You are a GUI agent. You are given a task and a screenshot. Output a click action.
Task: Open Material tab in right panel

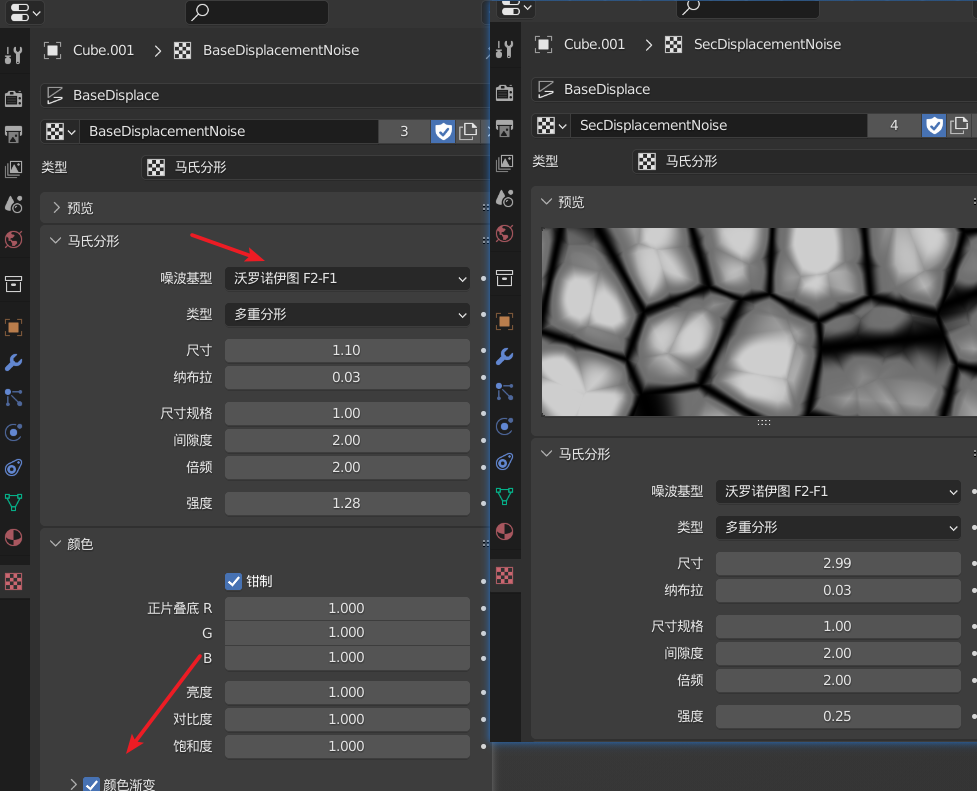[x=505, y=532]
